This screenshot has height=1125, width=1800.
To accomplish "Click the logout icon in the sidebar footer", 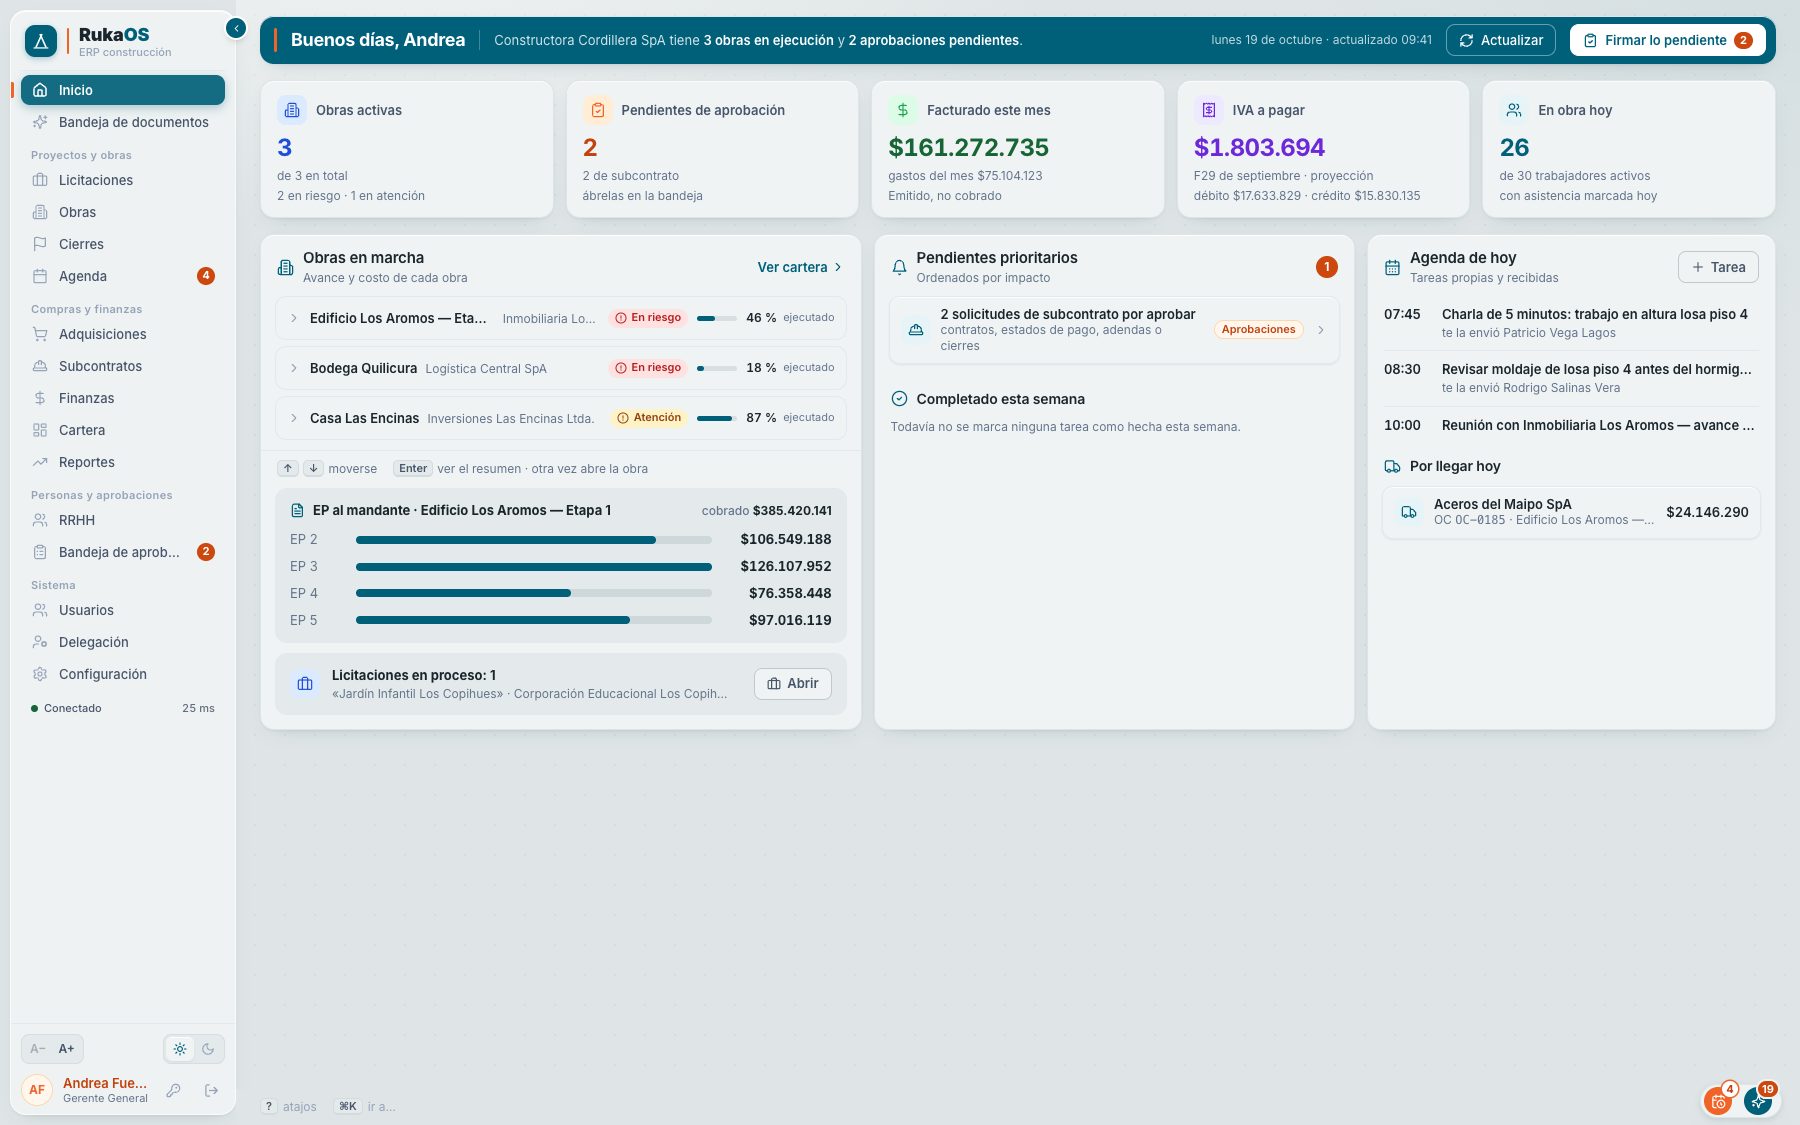I will pos(211,1090).
